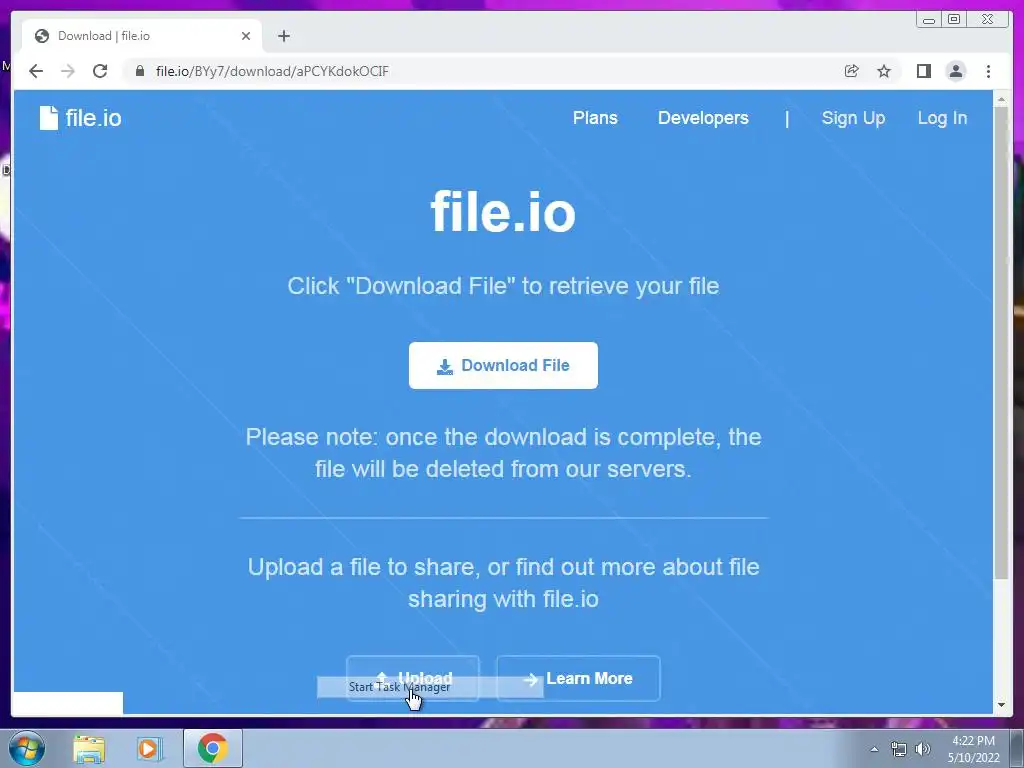The width and height of the screenshot is (1024, 768).
Task: Open the Developers page
Action: tap(703, 118)
